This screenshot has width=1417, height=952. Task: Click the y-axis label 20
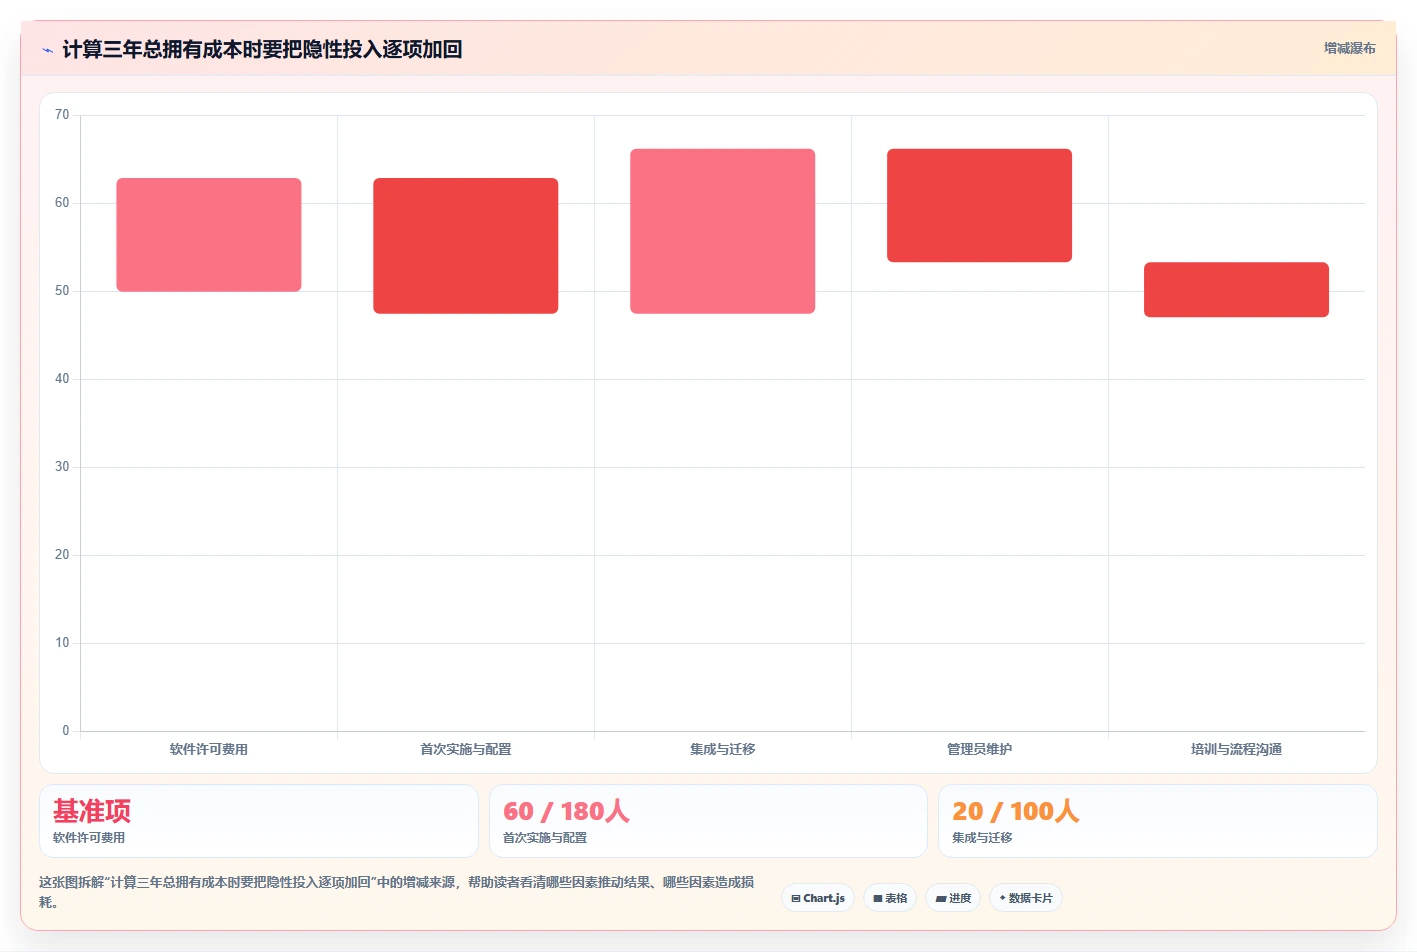(x=62, y=555)
